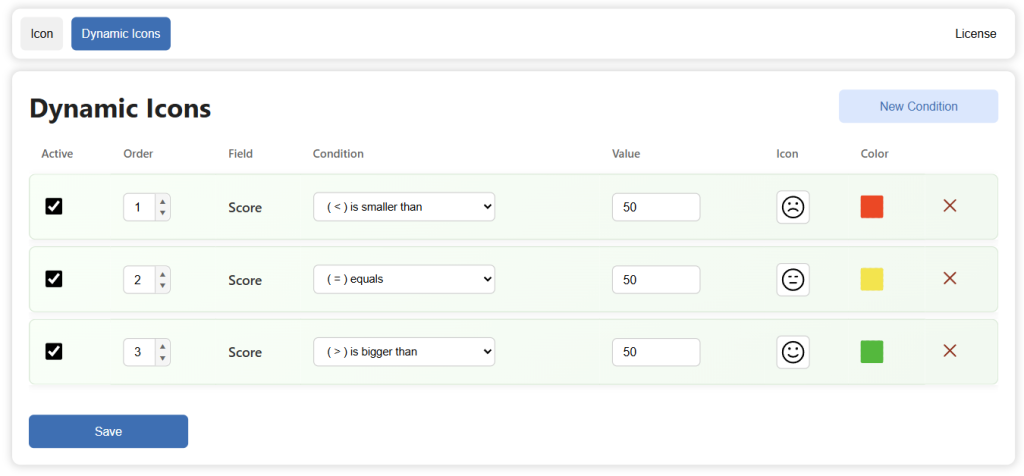Uncheck Active for the first condition
The width and height of the screenshot is (1024, 476).
click(54, 206)
